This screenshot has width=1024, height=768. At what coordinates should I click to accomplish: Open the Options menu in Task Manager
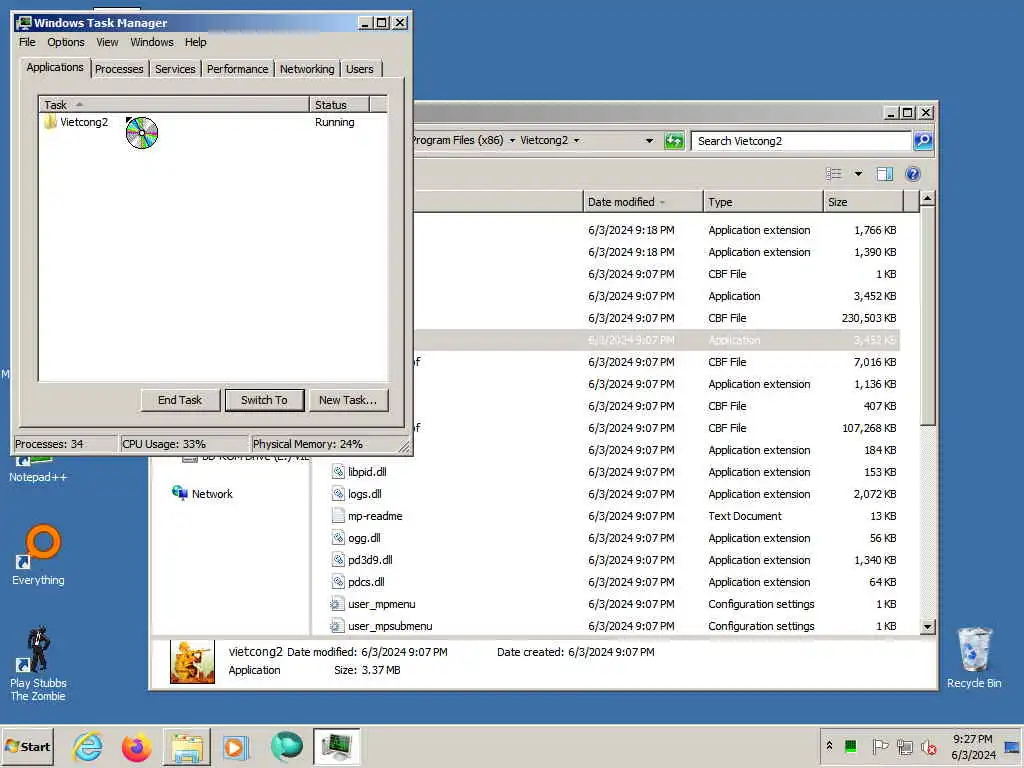coord(66,42)
